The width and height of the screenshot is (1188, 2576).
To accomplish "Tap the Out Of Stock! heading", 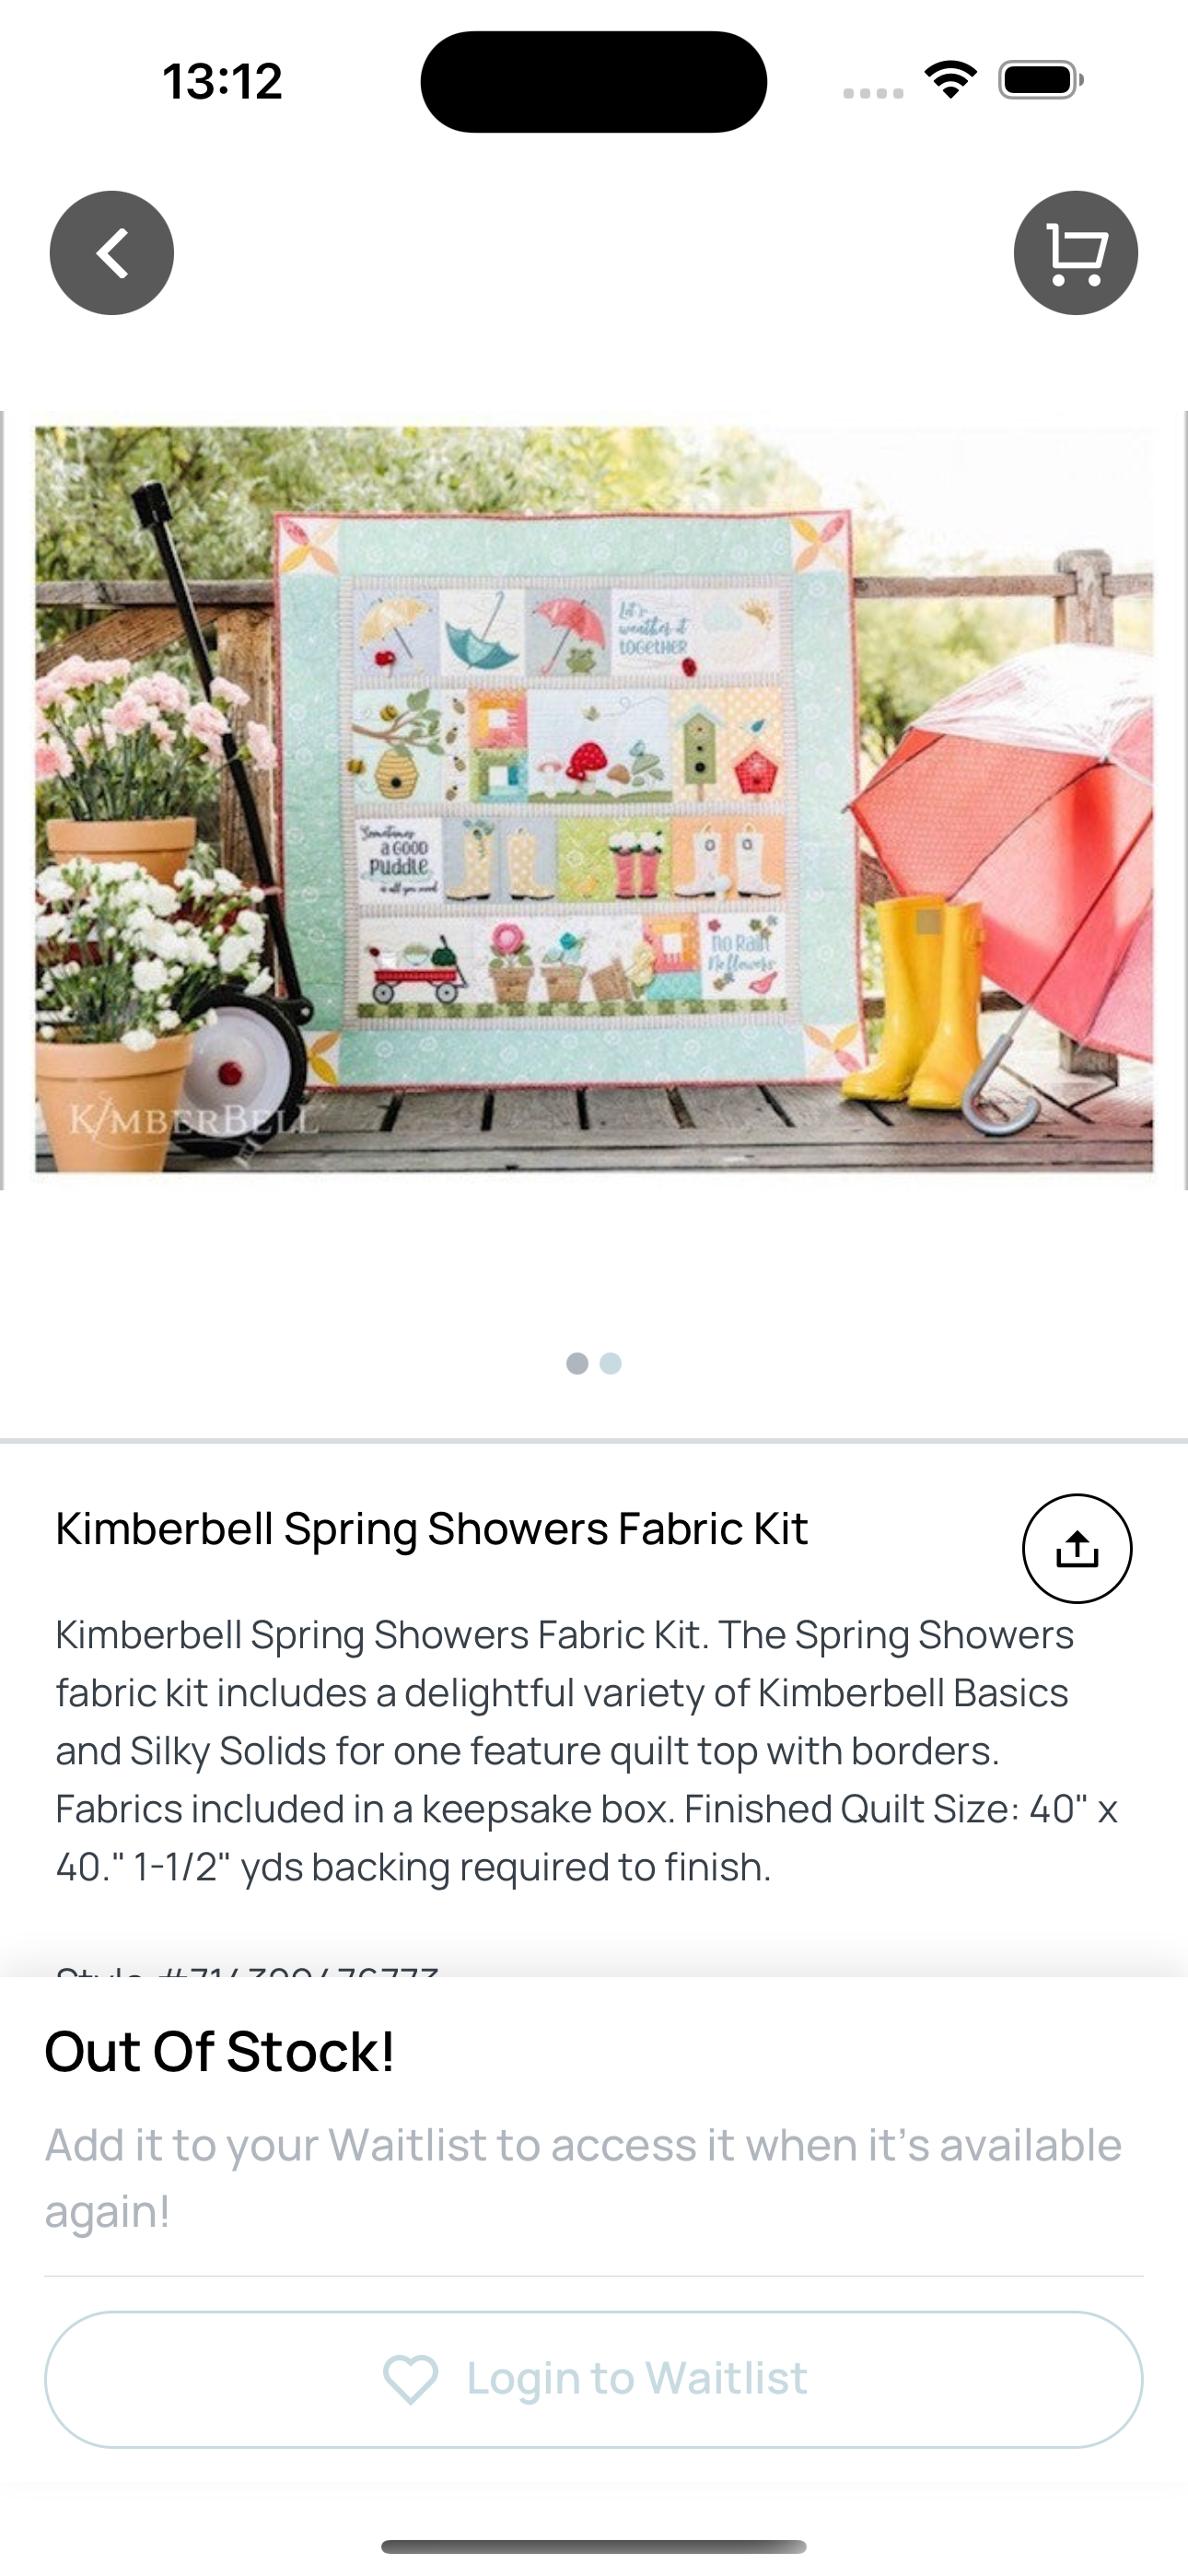I will 220,2051.
